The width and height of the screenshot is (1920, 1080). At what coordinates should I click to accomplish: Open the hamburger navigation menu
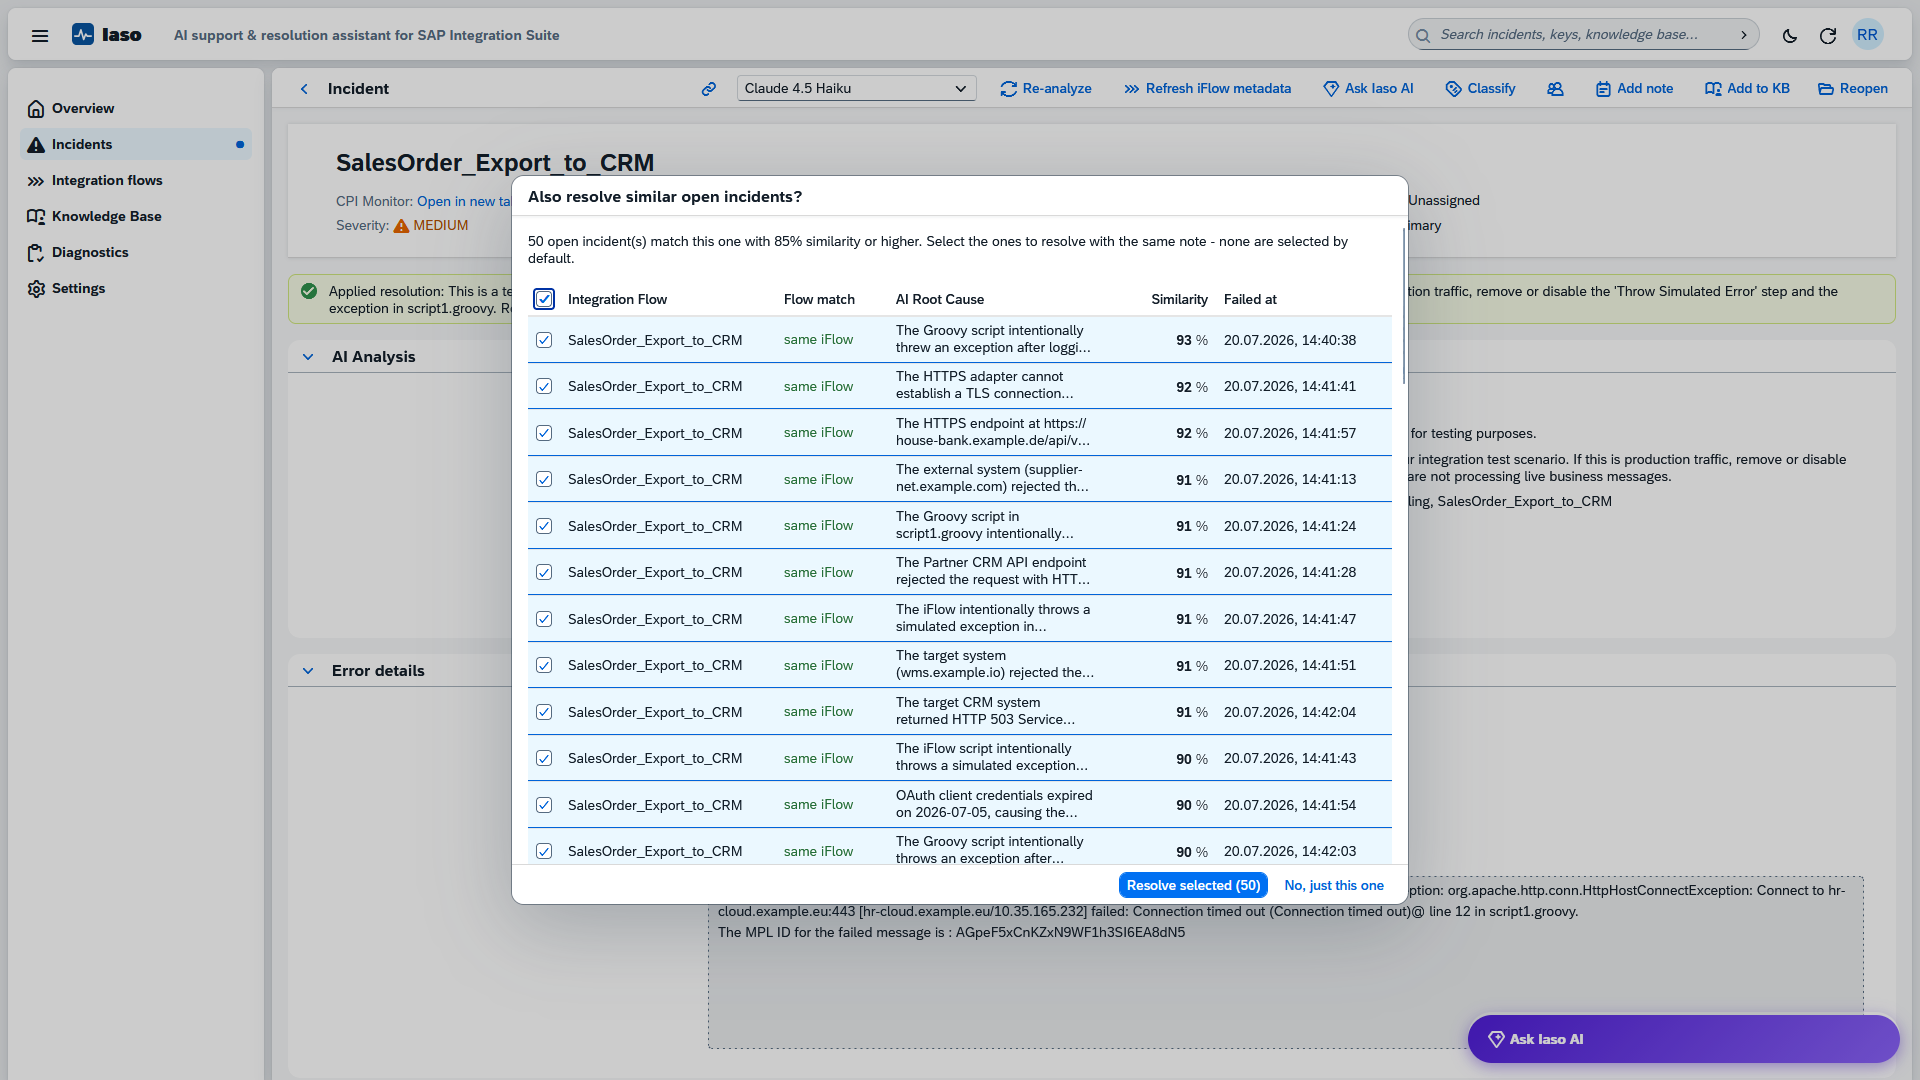point(40,35)
